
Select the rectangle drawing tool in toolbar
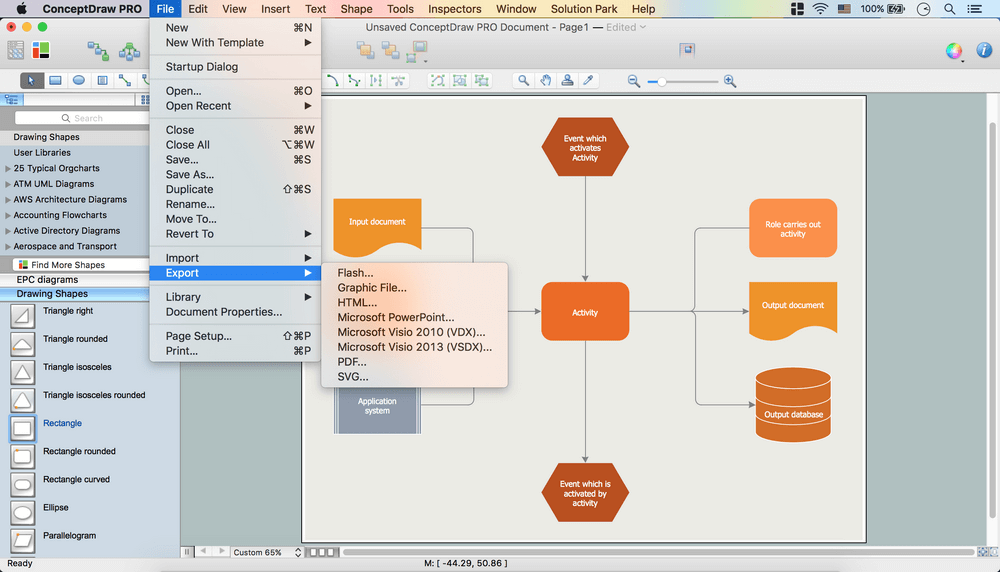pos(55,80)
